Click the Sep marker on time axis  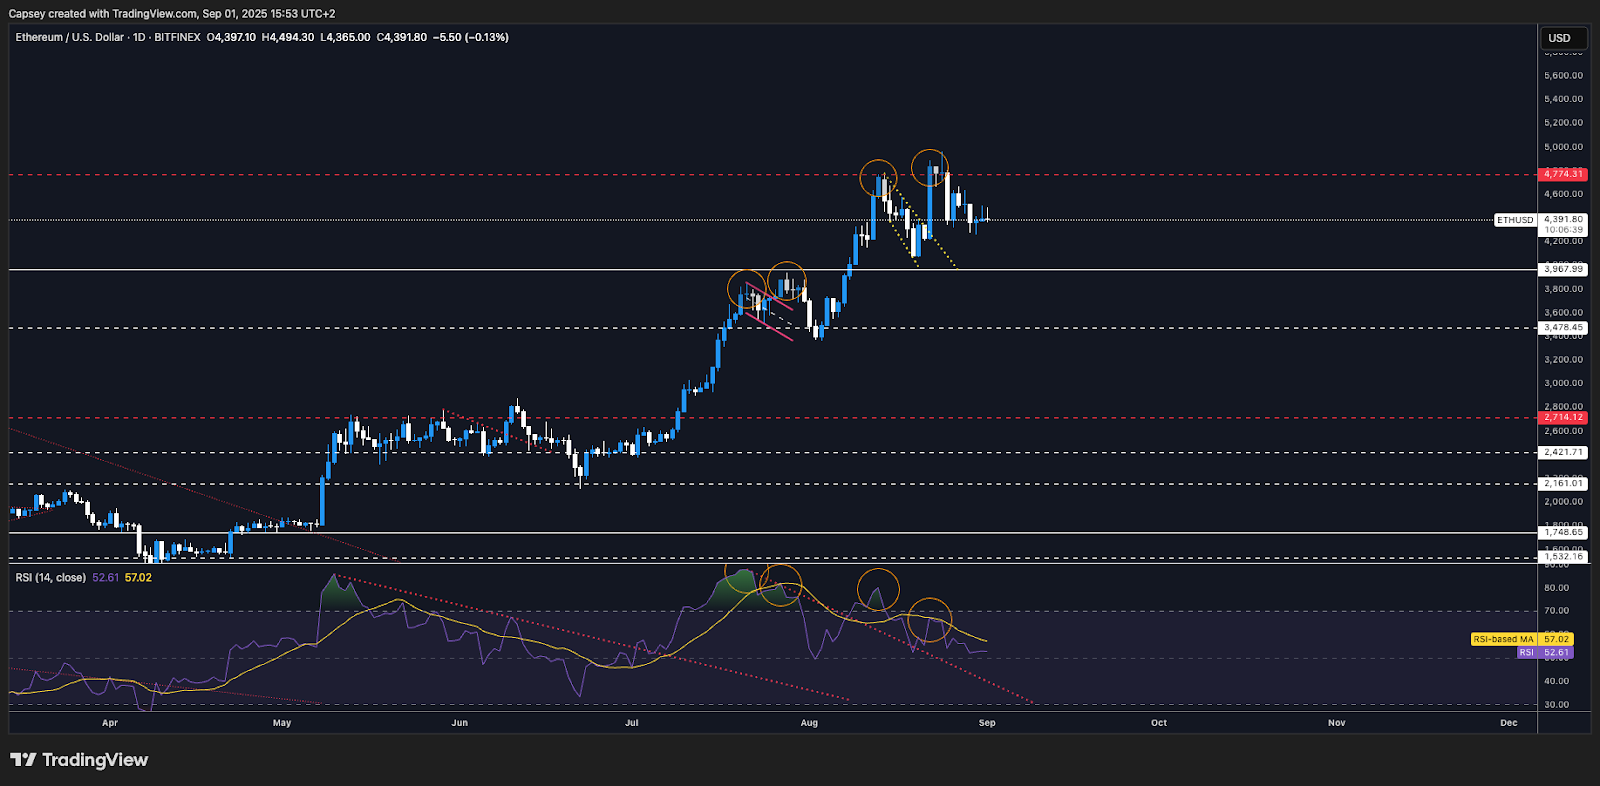pyautogui.click(x=987, y=723)
